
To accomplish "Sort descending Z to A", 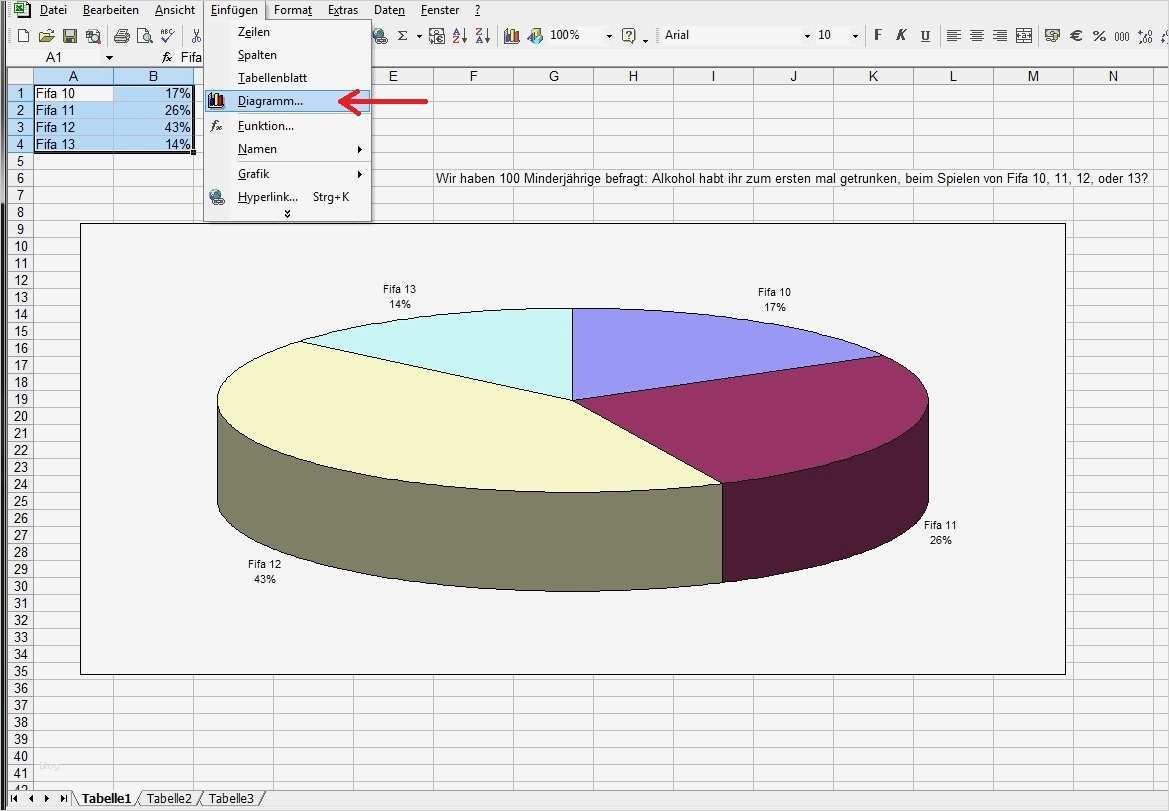I will (483, 36).
